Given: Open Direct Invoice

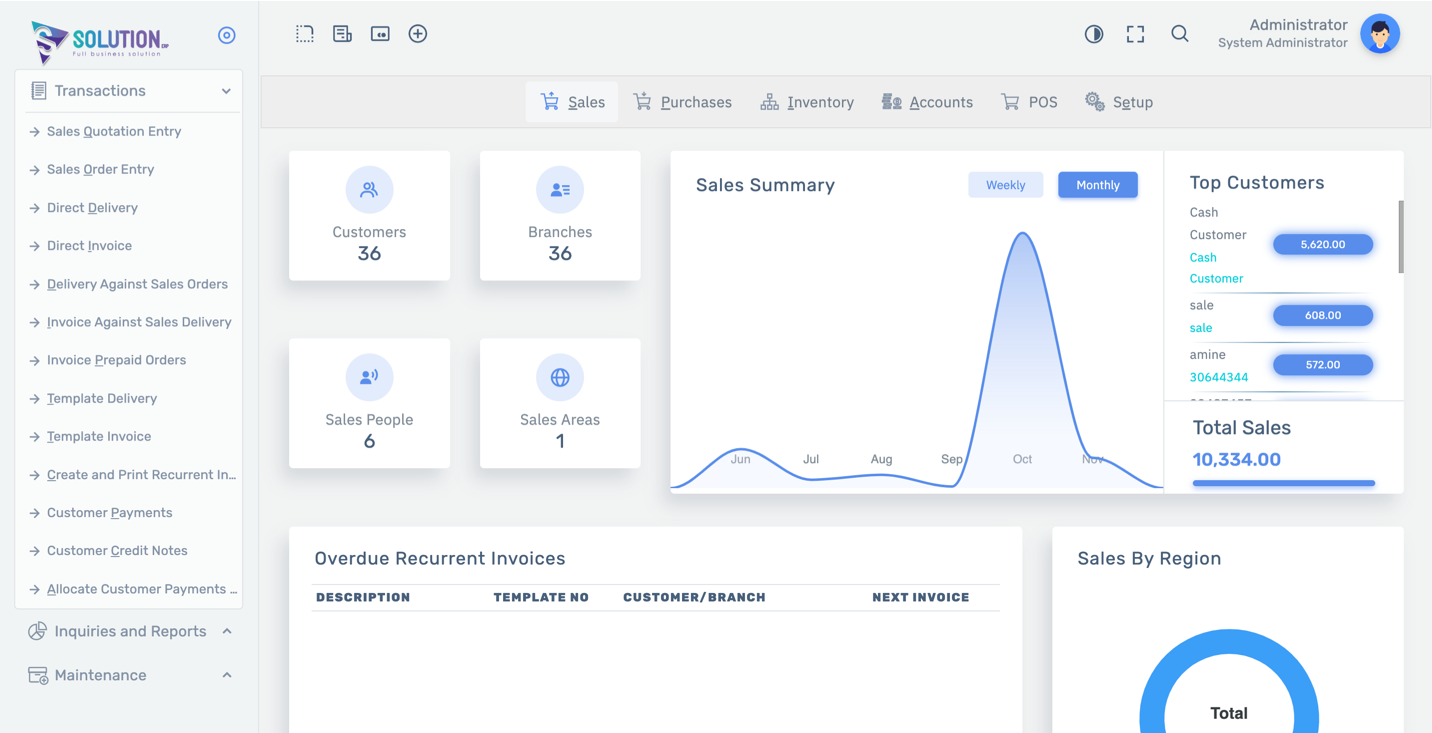Looking at the screenshot, I should [x=89, y=246].
